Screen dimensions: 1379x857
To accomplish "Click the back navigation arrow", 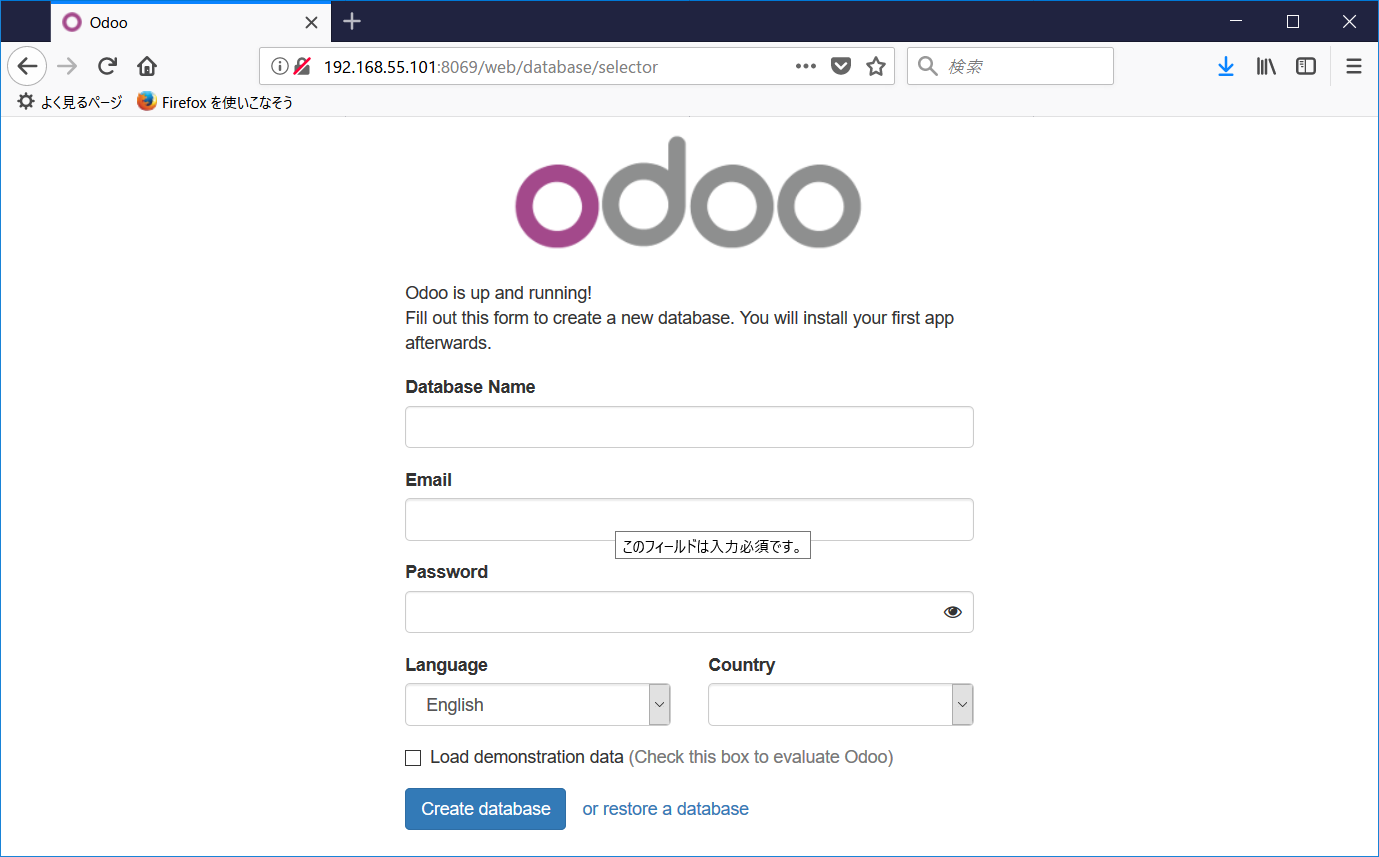I will click(x=26, y=66).
